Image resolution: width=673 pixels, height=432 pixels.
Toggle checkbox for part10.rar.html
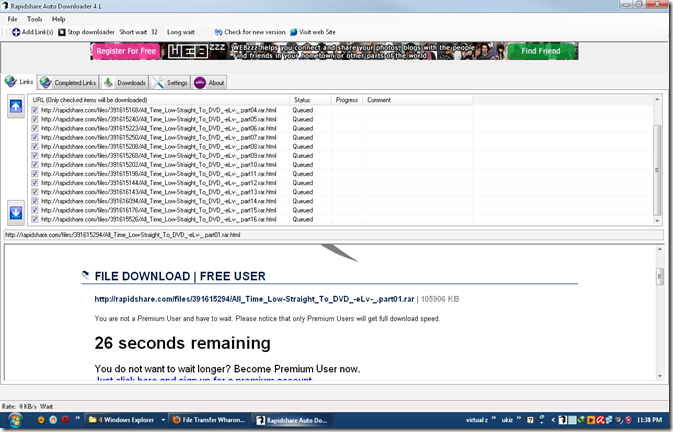point(35,165)
